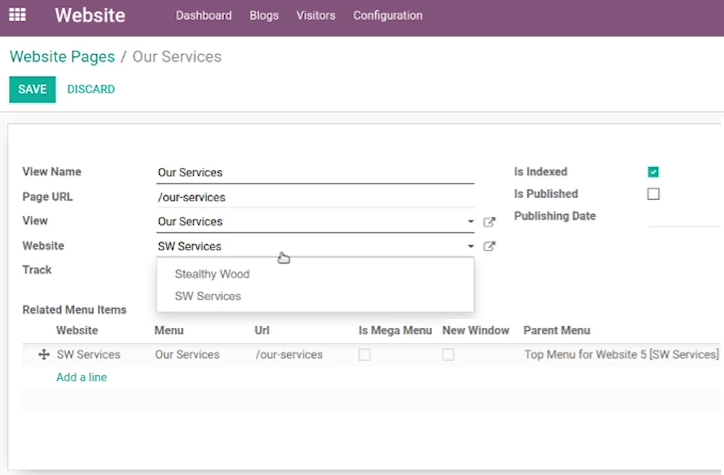Go to Visitors menu

point(316,16)
